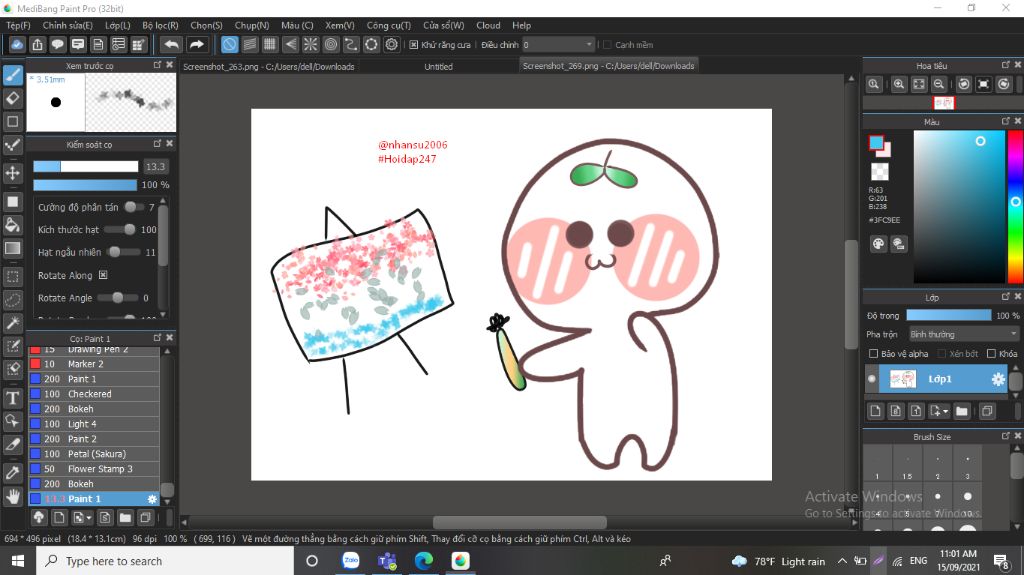This screenshot has width=1024, height=575.
Task: Select the Gradient tool
Action: [x=12, y=248]
